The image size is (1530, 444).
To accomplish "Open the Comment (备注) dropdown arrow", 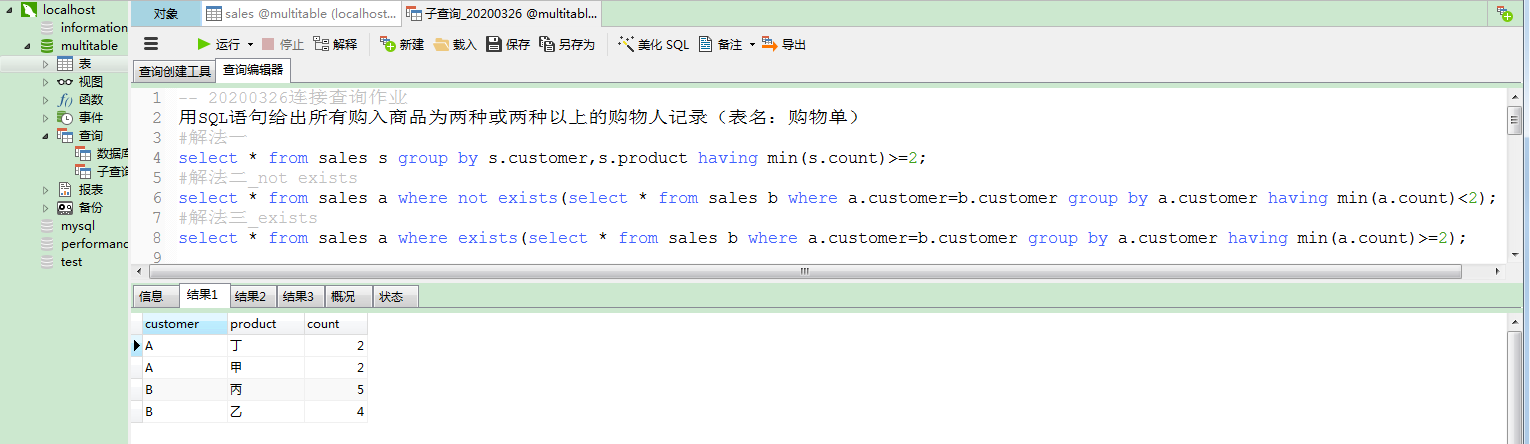I will [752, 45].
